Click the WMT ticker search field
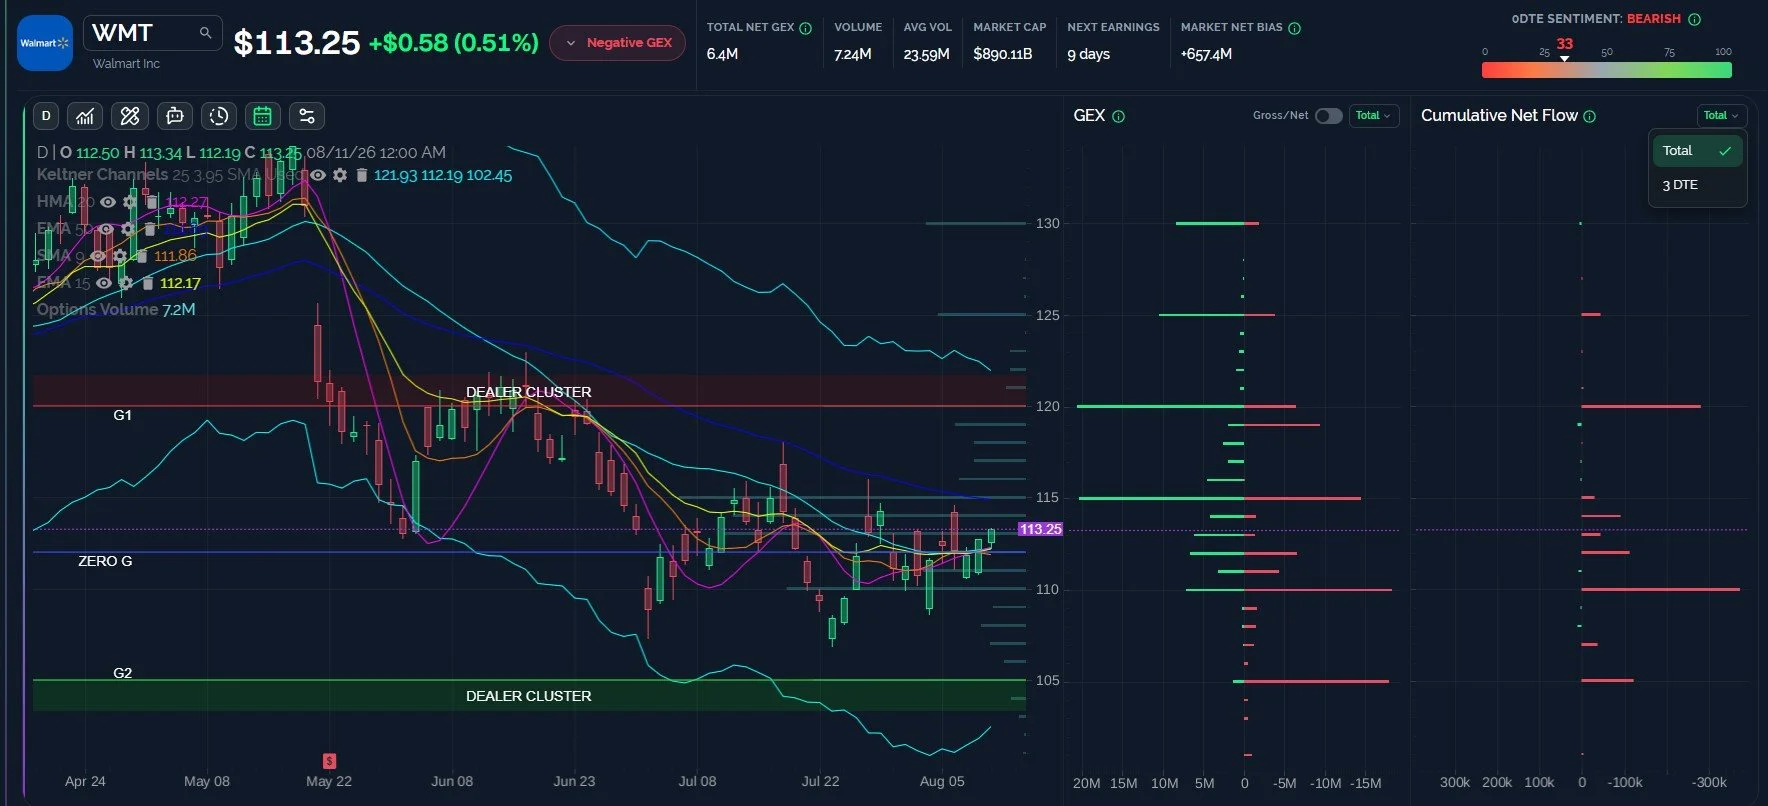 [153, 33]
